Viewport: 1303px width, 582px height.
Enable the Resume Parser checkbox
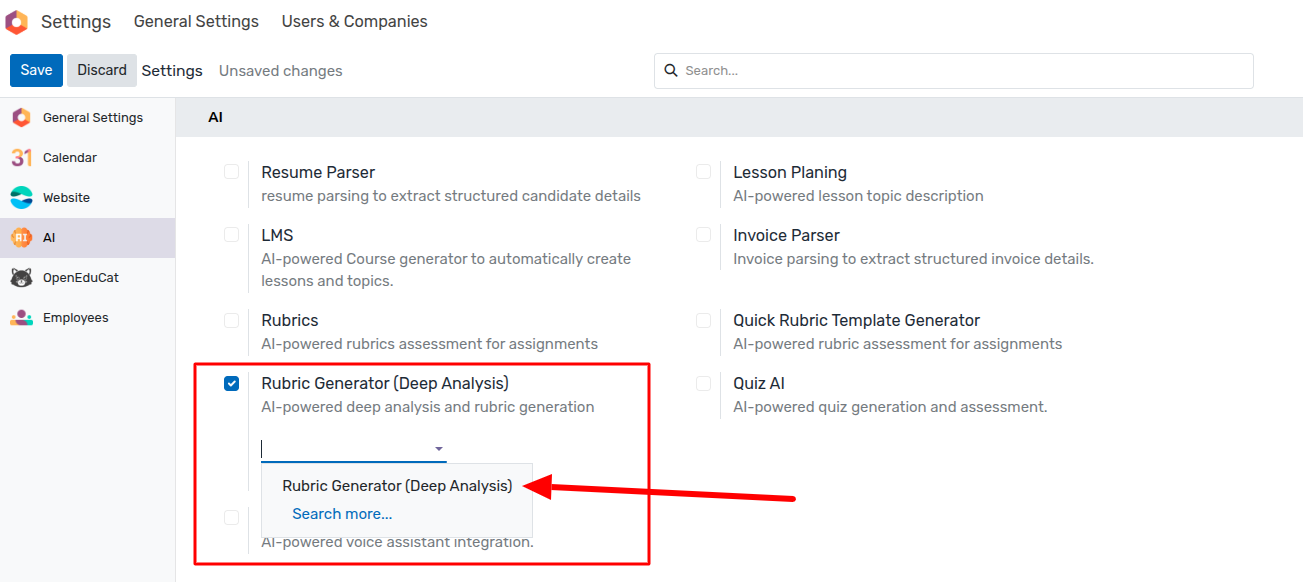(x=232, y=172)
